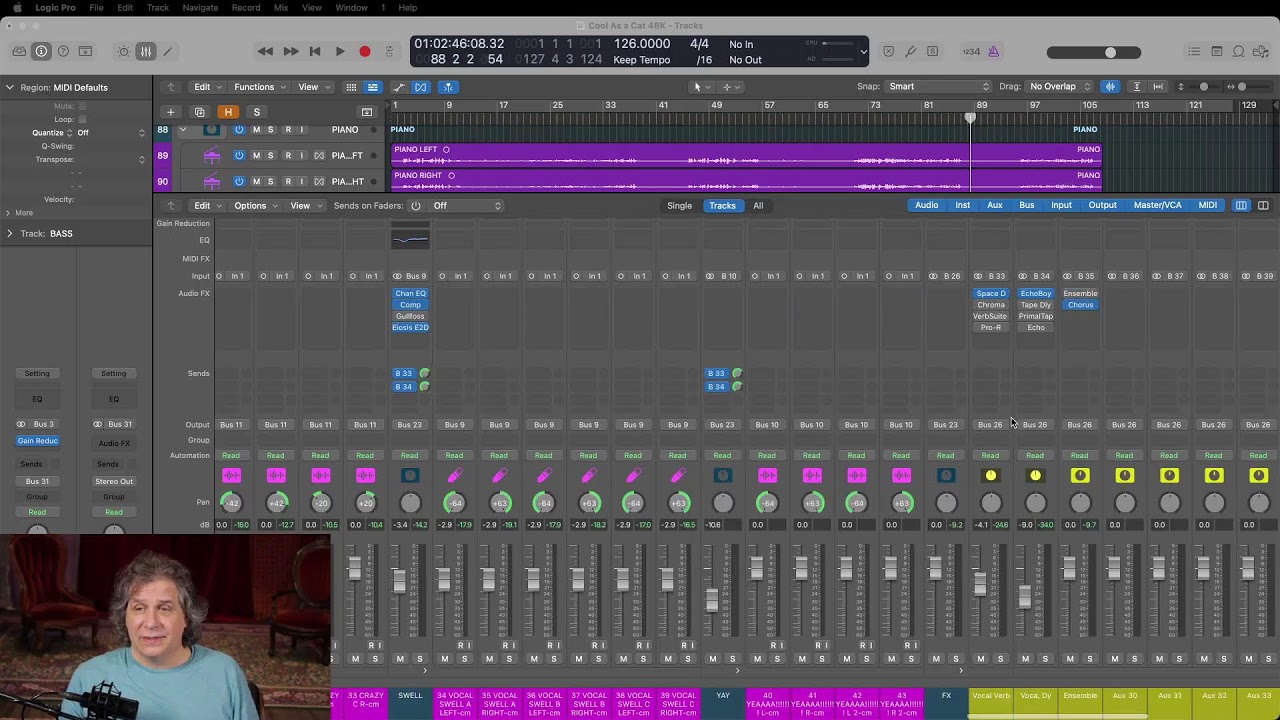Open Sends on Faders Off dropdown

click(x=467, y=206)
